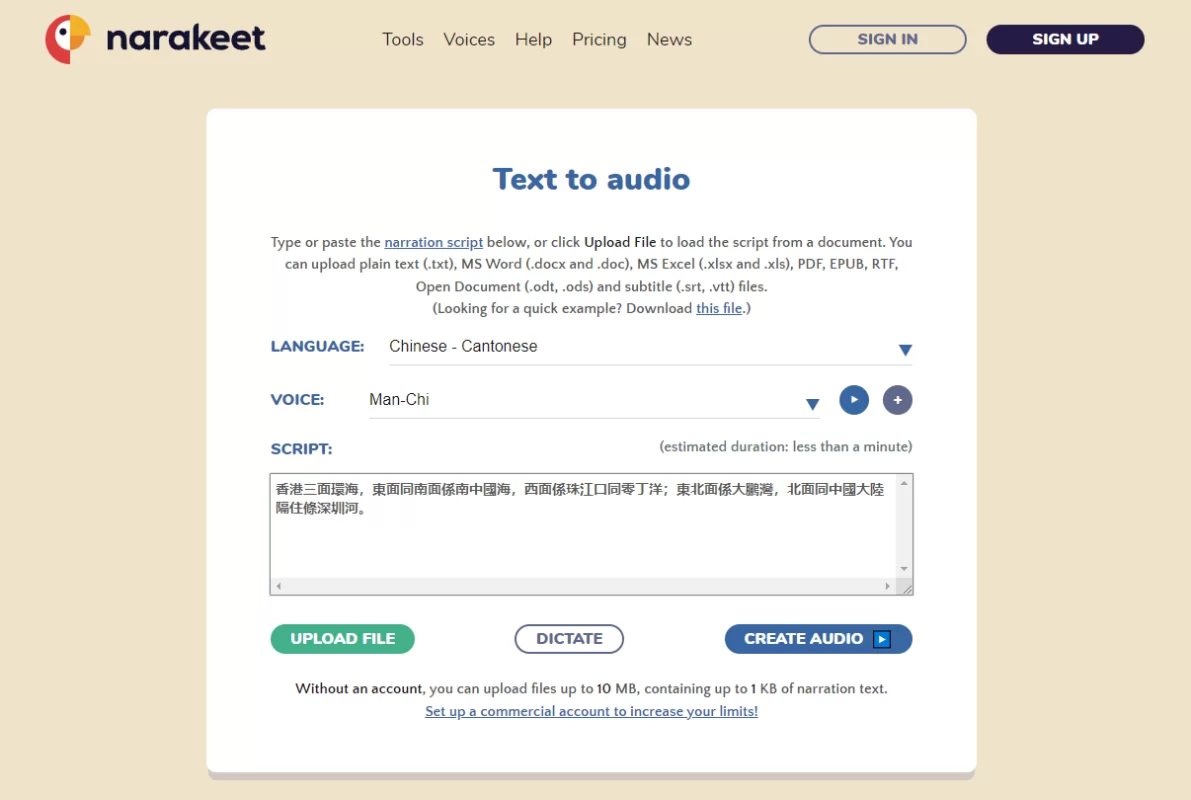Open the Chinese - Cantonese language selector
Viewport: 1191px width, 800px height.
(x=650, y=346)
